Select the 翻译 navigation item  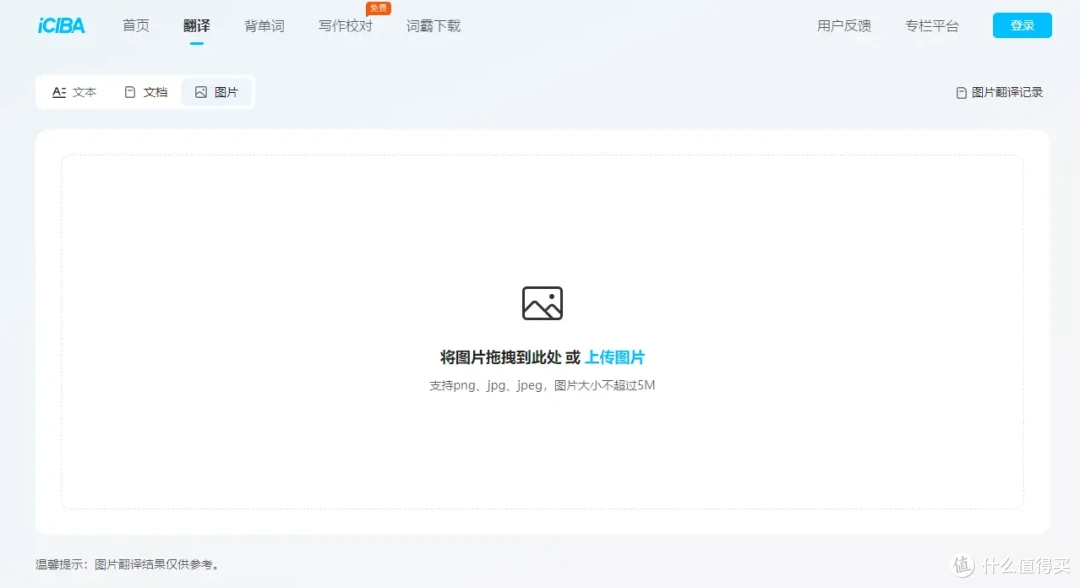coord(196,25)
